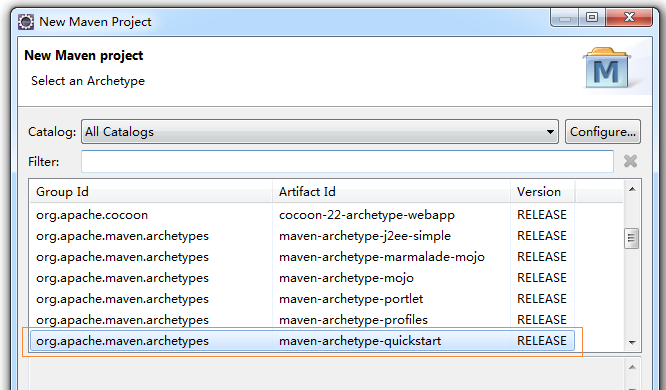Click the org.apache.maven.archetypes cell for portlet row
The image size is (666, 390).
(x=122, y=299)
